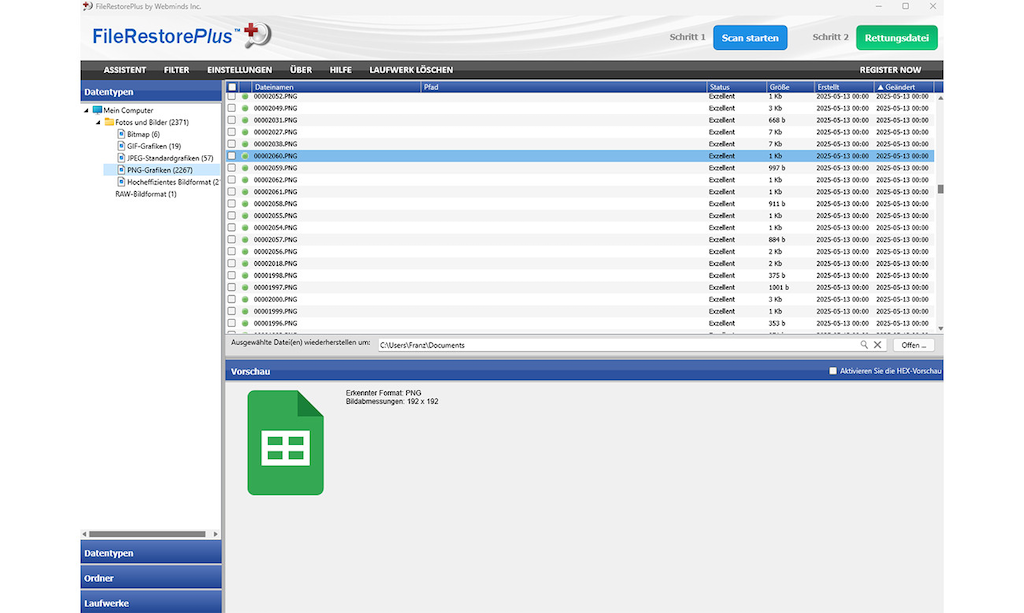Click green status dot of 00002060.PNG
This screenshot has width=1024, height=613.
click(246, 156)
